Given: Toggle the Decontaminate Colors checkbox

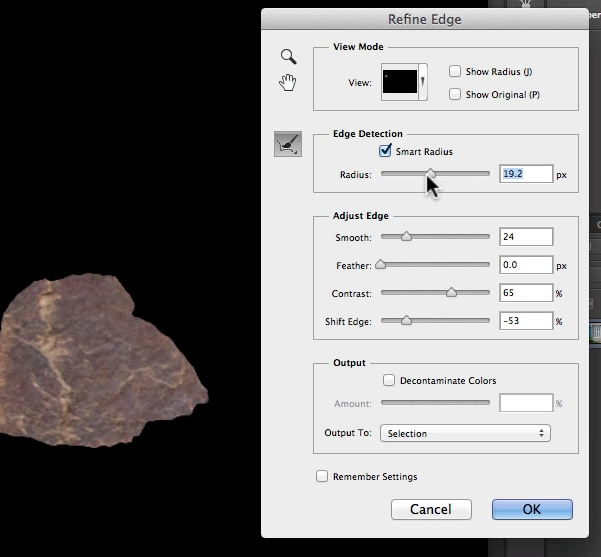Looking at the screenshot, I should 390,380.
